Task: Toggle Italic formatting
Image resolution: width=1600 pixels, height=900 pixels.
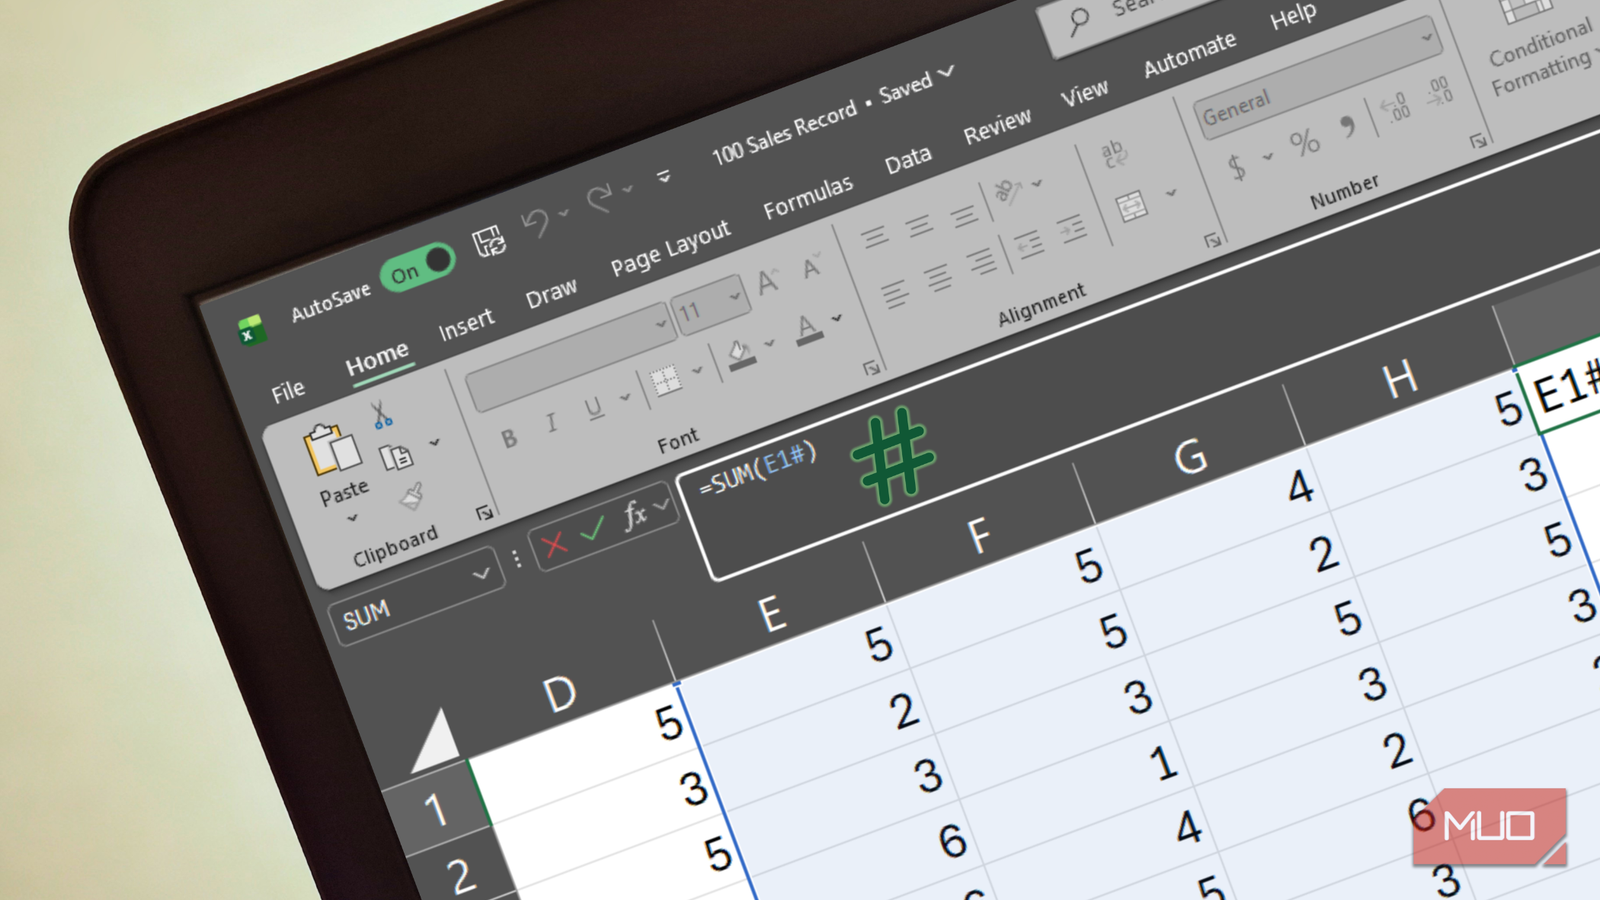Action: (551, 423)
